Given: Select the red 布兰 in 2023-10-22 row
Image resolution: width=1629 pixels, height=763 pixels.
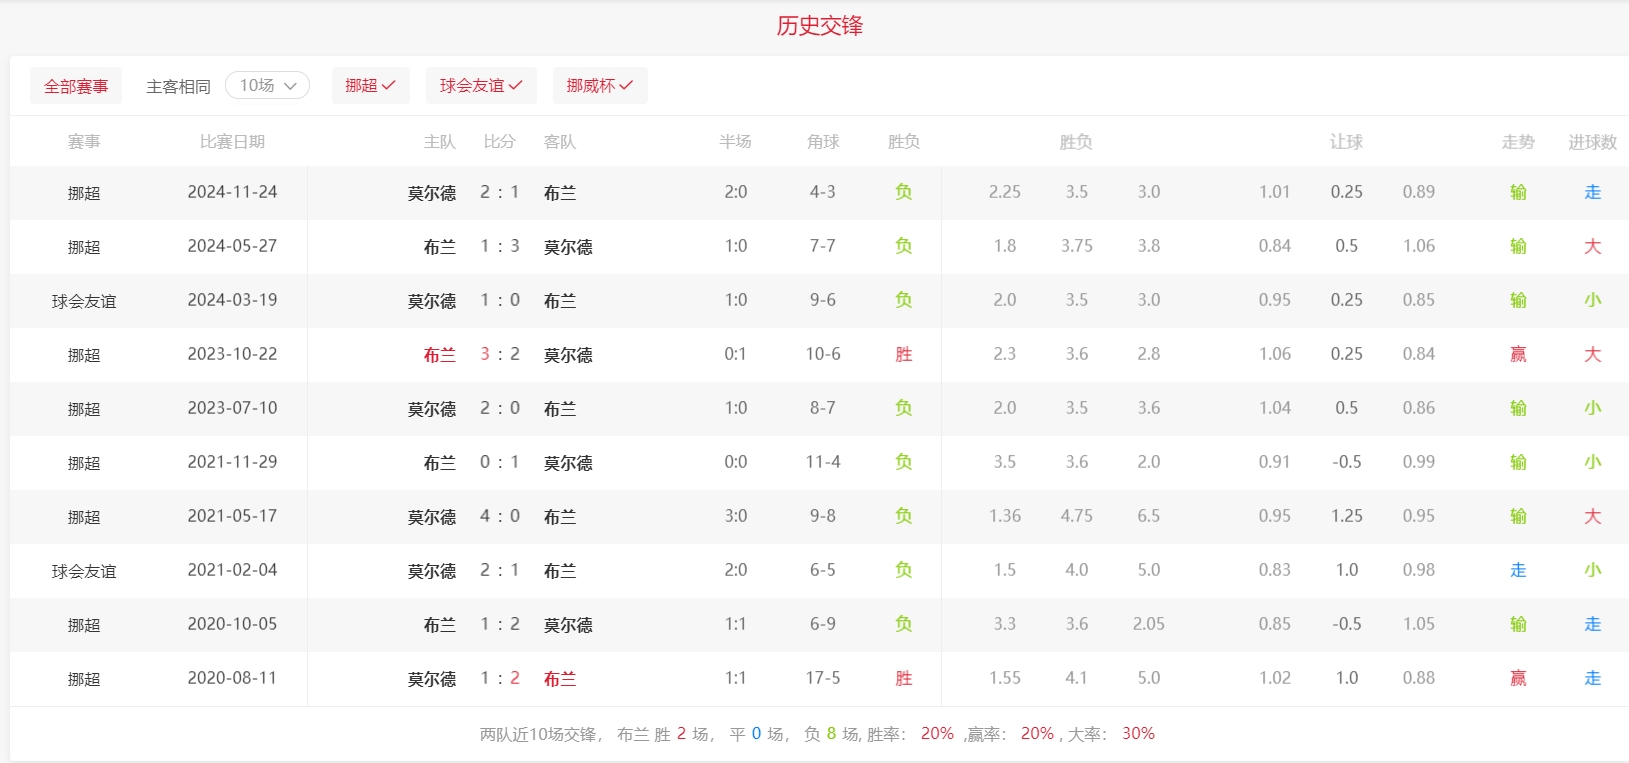Looking at the screenshot, I should click(440, 355).
